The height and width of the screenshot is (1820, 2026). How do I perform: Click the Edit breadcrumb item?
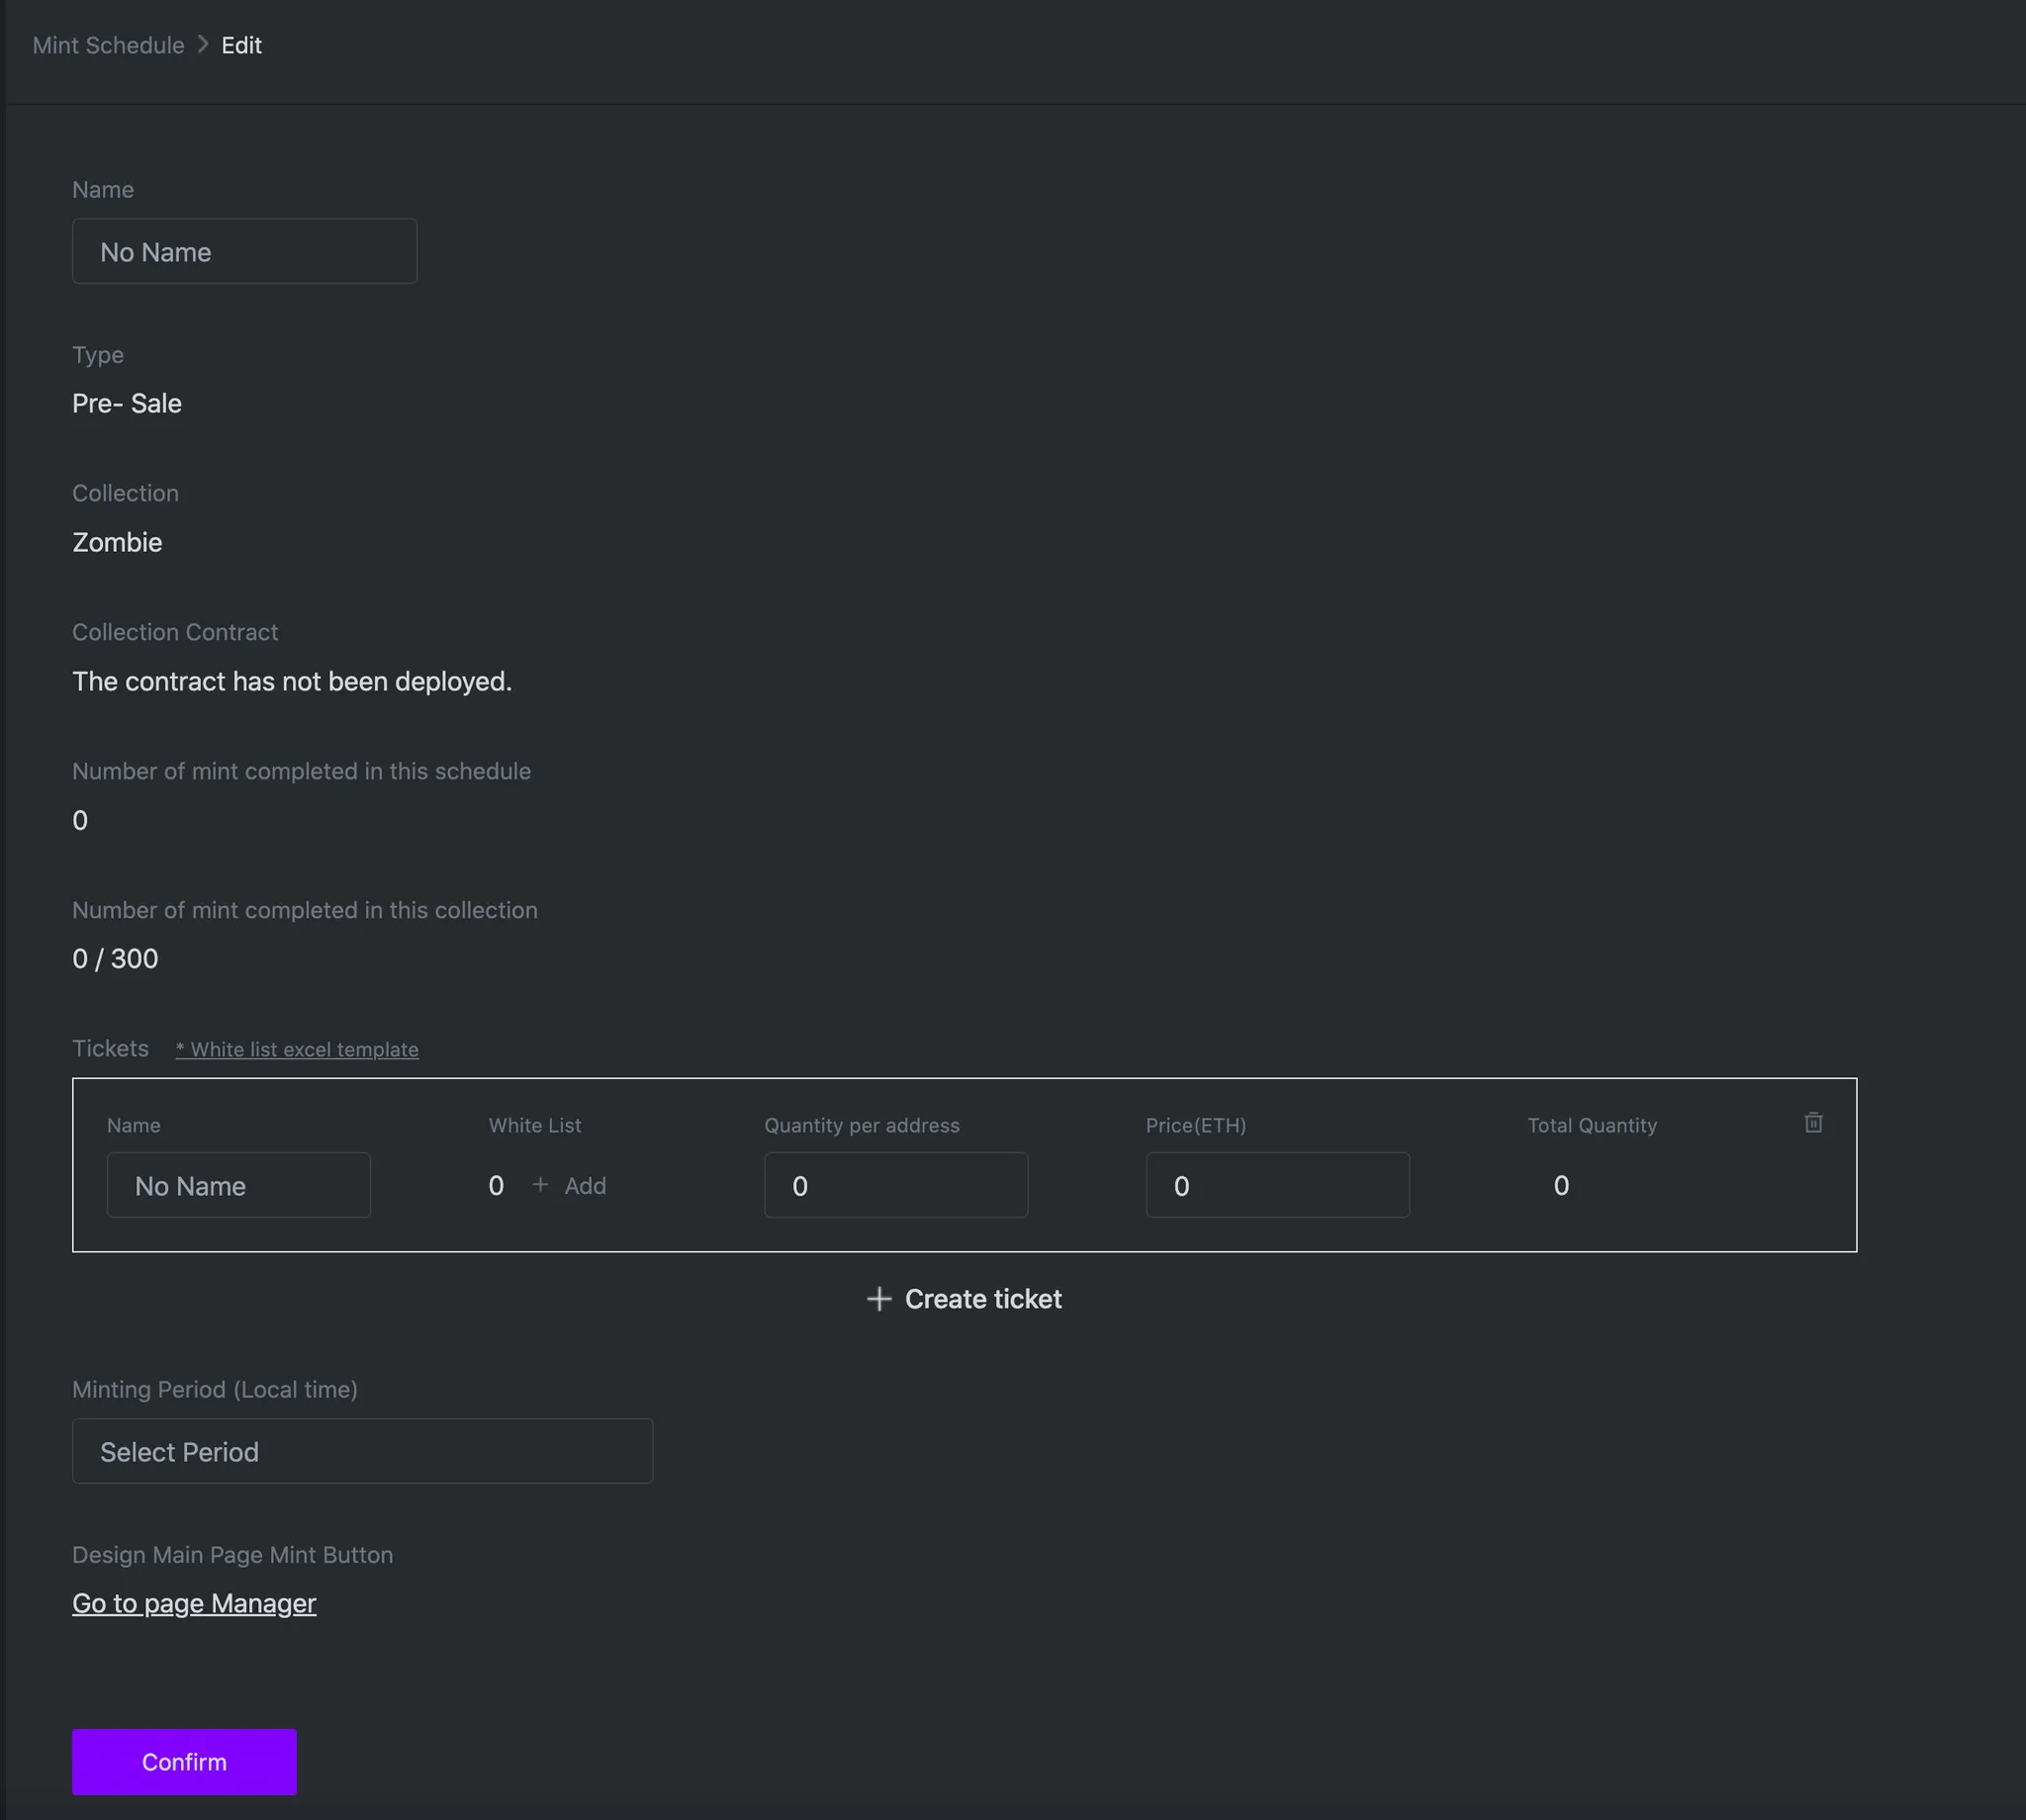241,45
